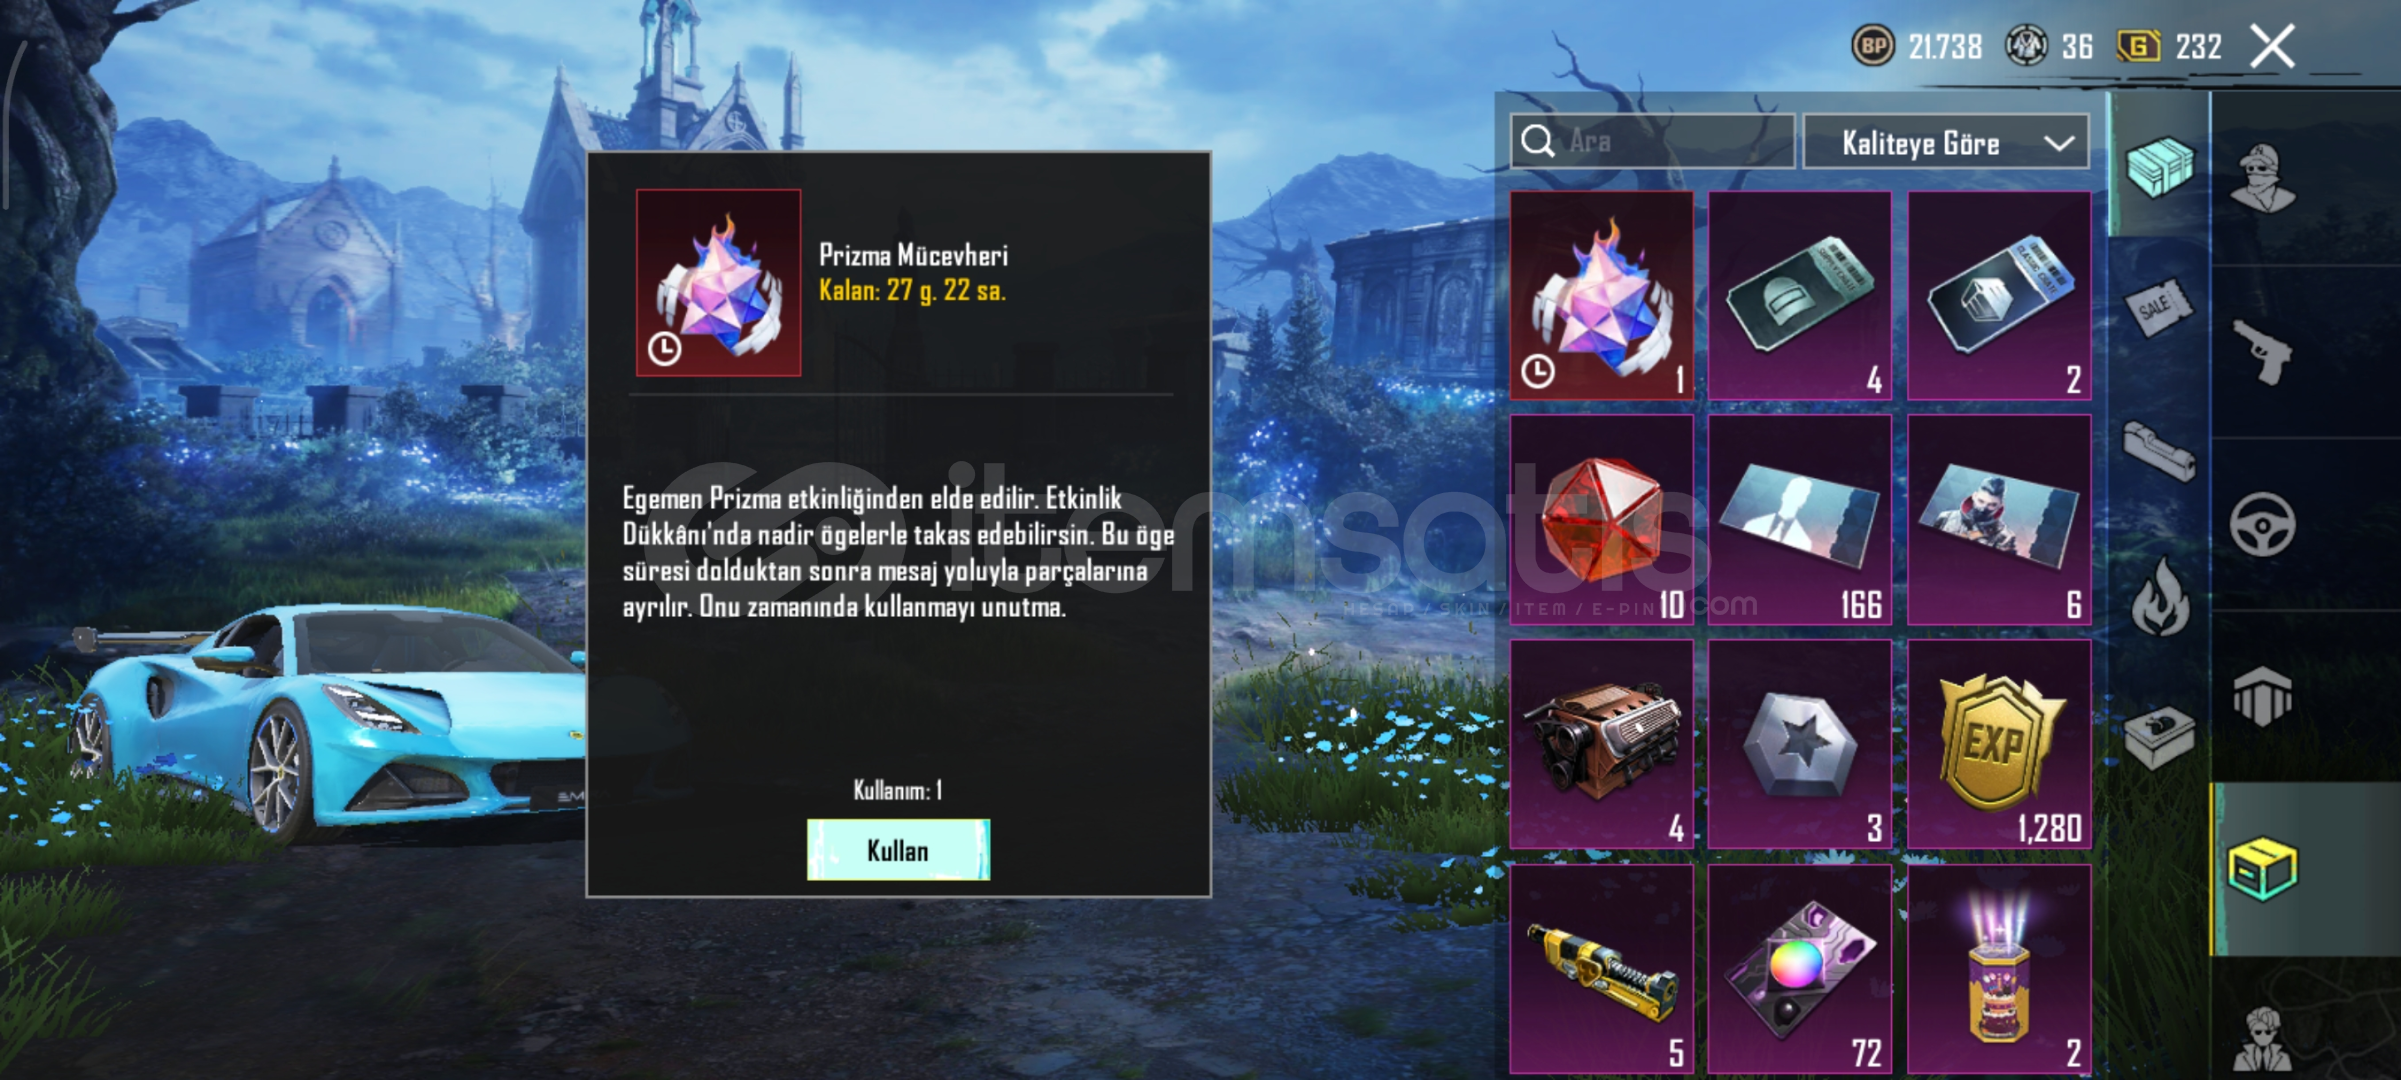This screenshot has height=1080, width=2401.
Task: Select the golden gun attachment item
Action: pos(1601,969)
